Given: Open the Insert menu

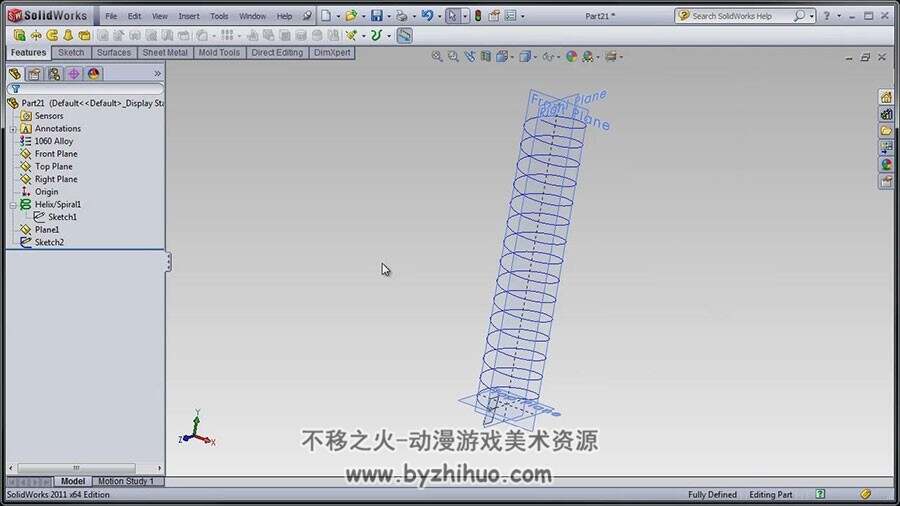Looking at the screenshot, I should (189, 16).
